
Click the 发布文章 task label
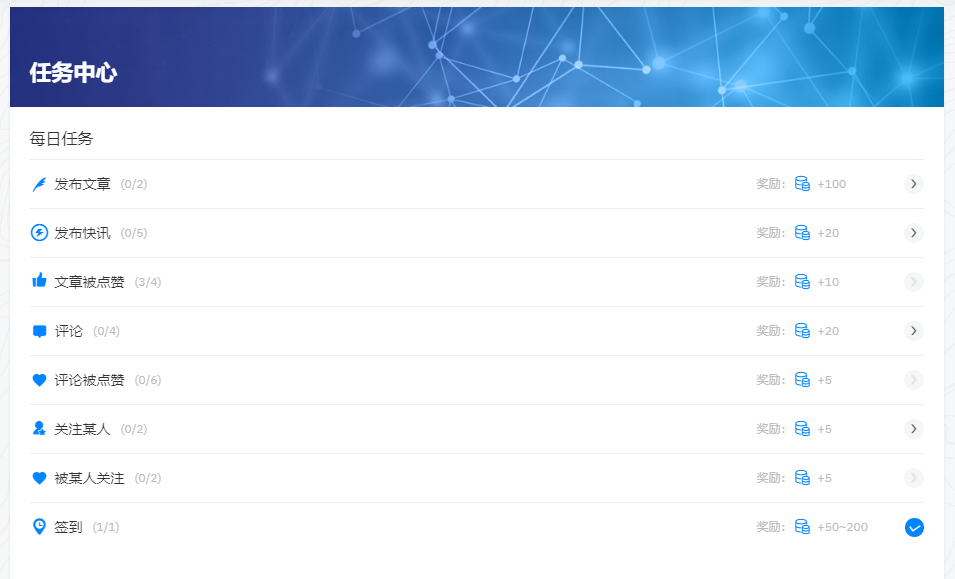82,184
